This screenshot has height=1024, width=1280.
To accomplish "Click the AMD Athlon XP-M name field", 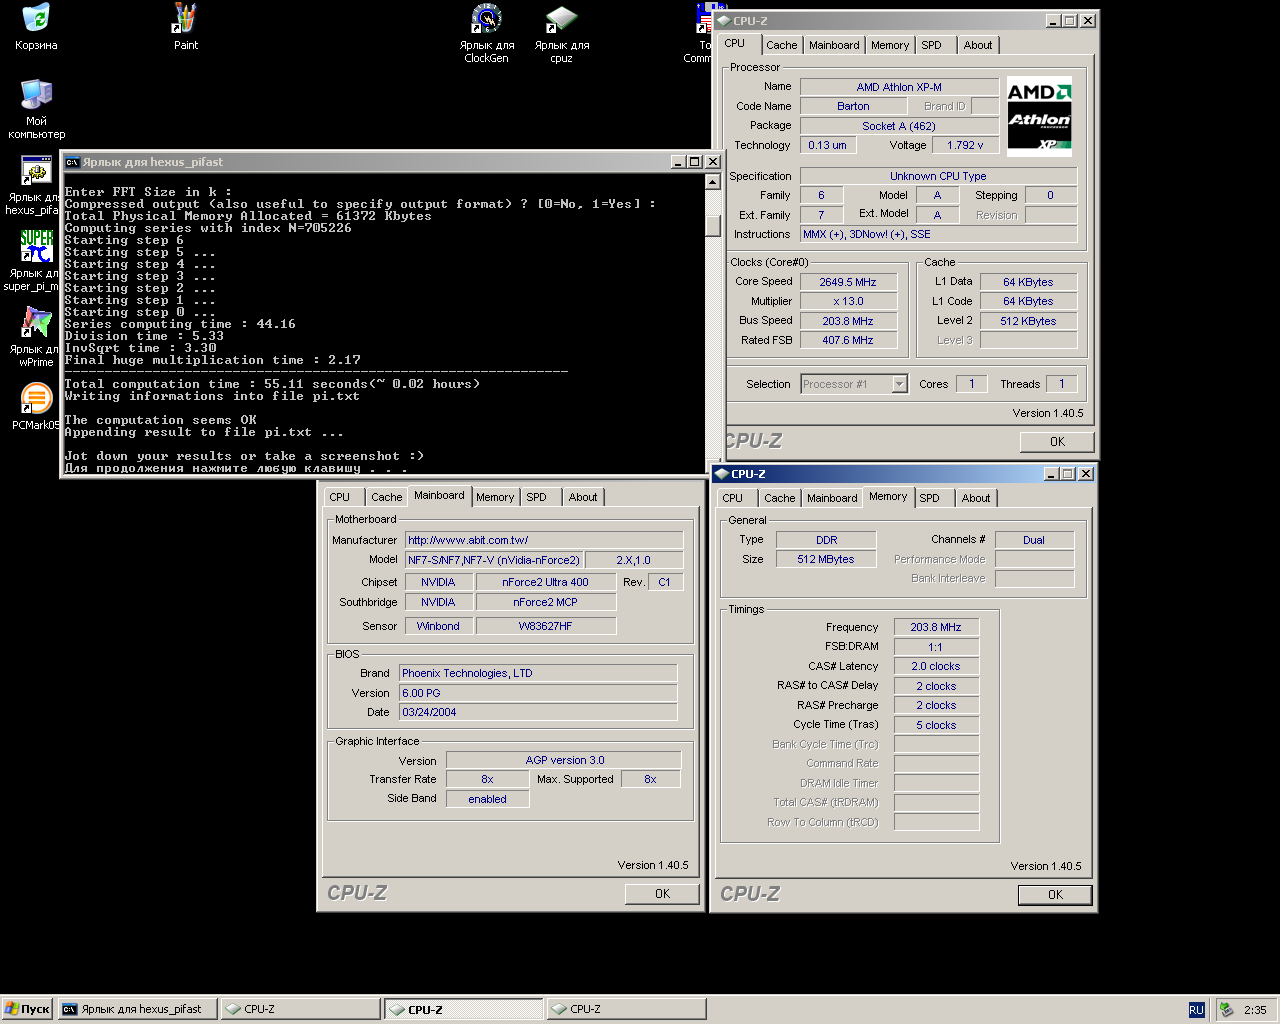I will coord(899,87).
